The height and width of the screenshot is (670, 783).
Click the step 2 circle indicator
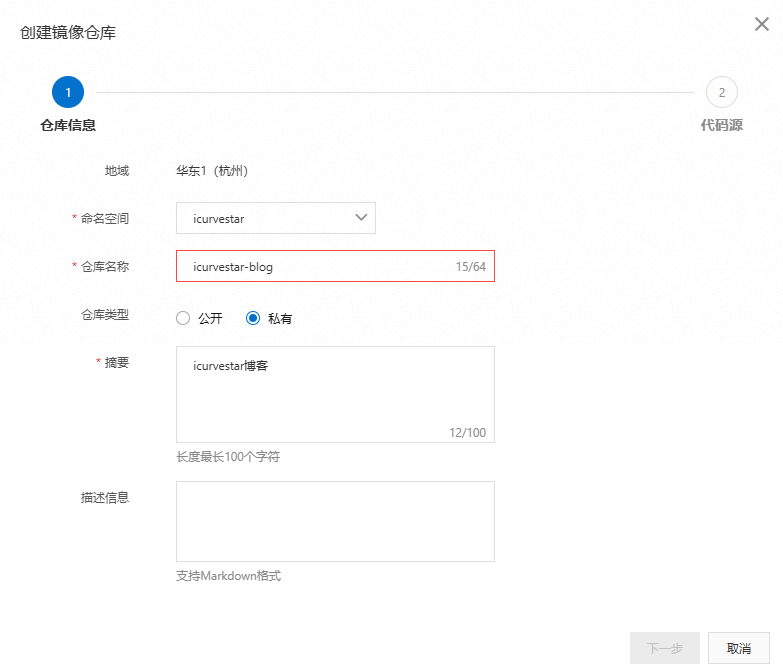(721, 93)
